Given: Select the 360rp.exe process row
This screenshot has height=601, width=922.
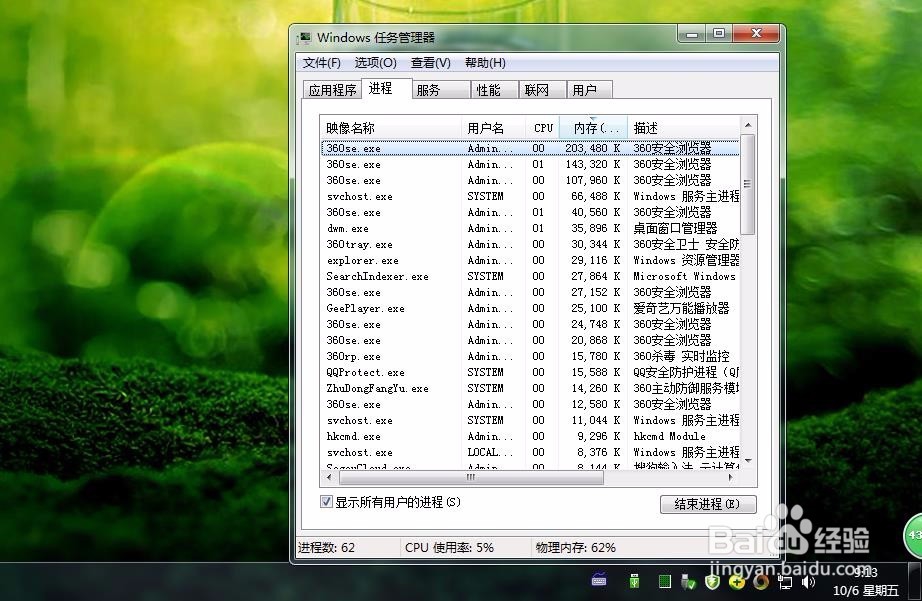Looking at the screenshot, I should point(530,356).
